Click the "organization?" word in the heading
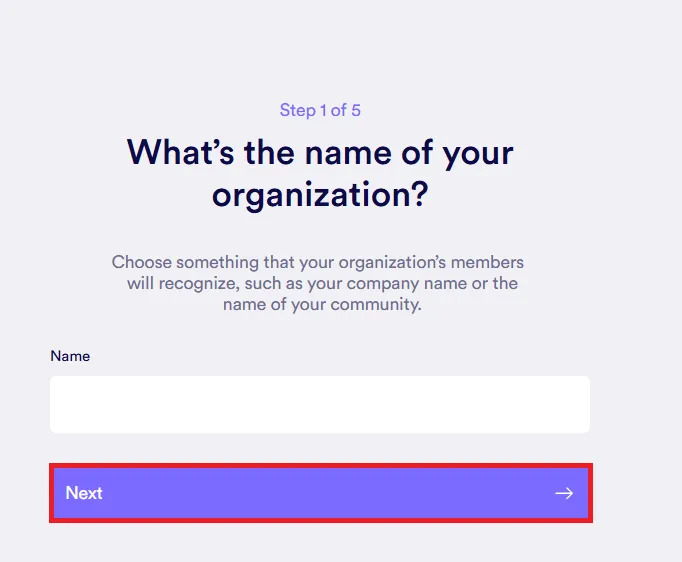682x562 pixels. [x=320, y=194]
